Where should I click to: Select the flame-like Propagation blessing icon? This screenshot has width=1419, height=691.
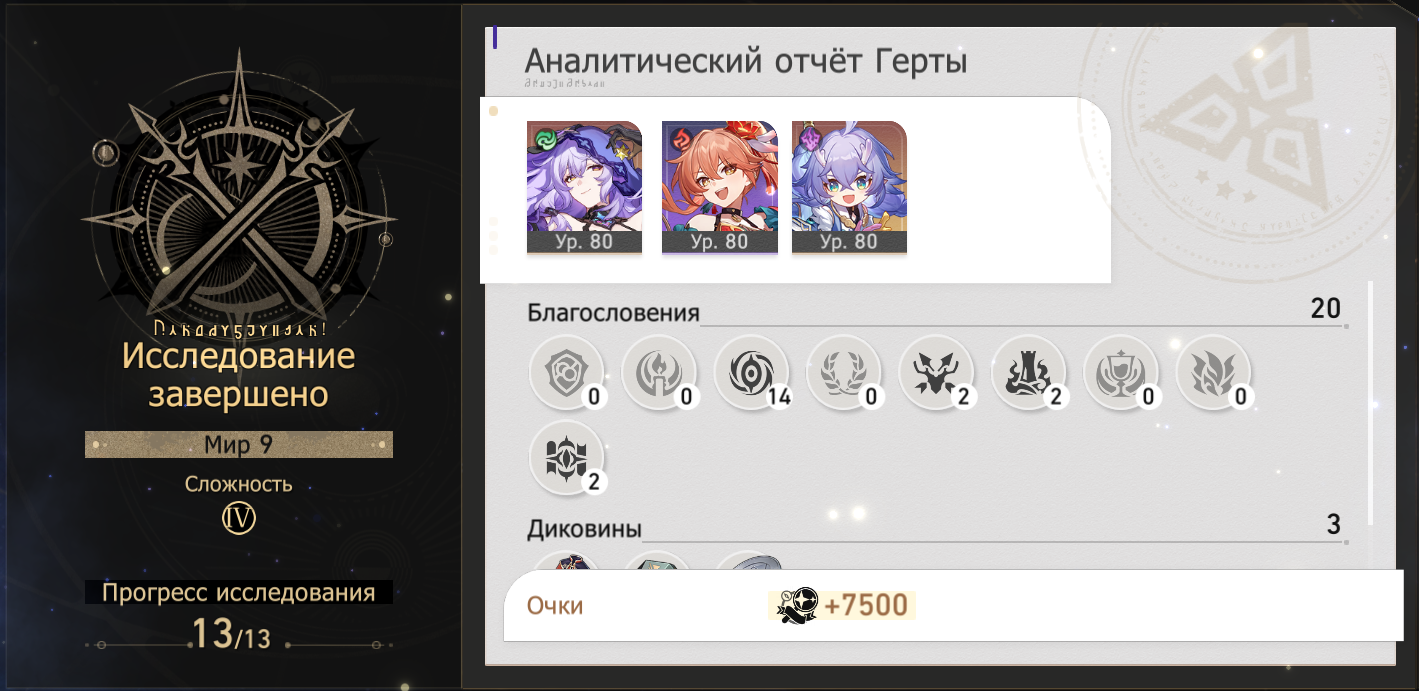click(1214, 373)
